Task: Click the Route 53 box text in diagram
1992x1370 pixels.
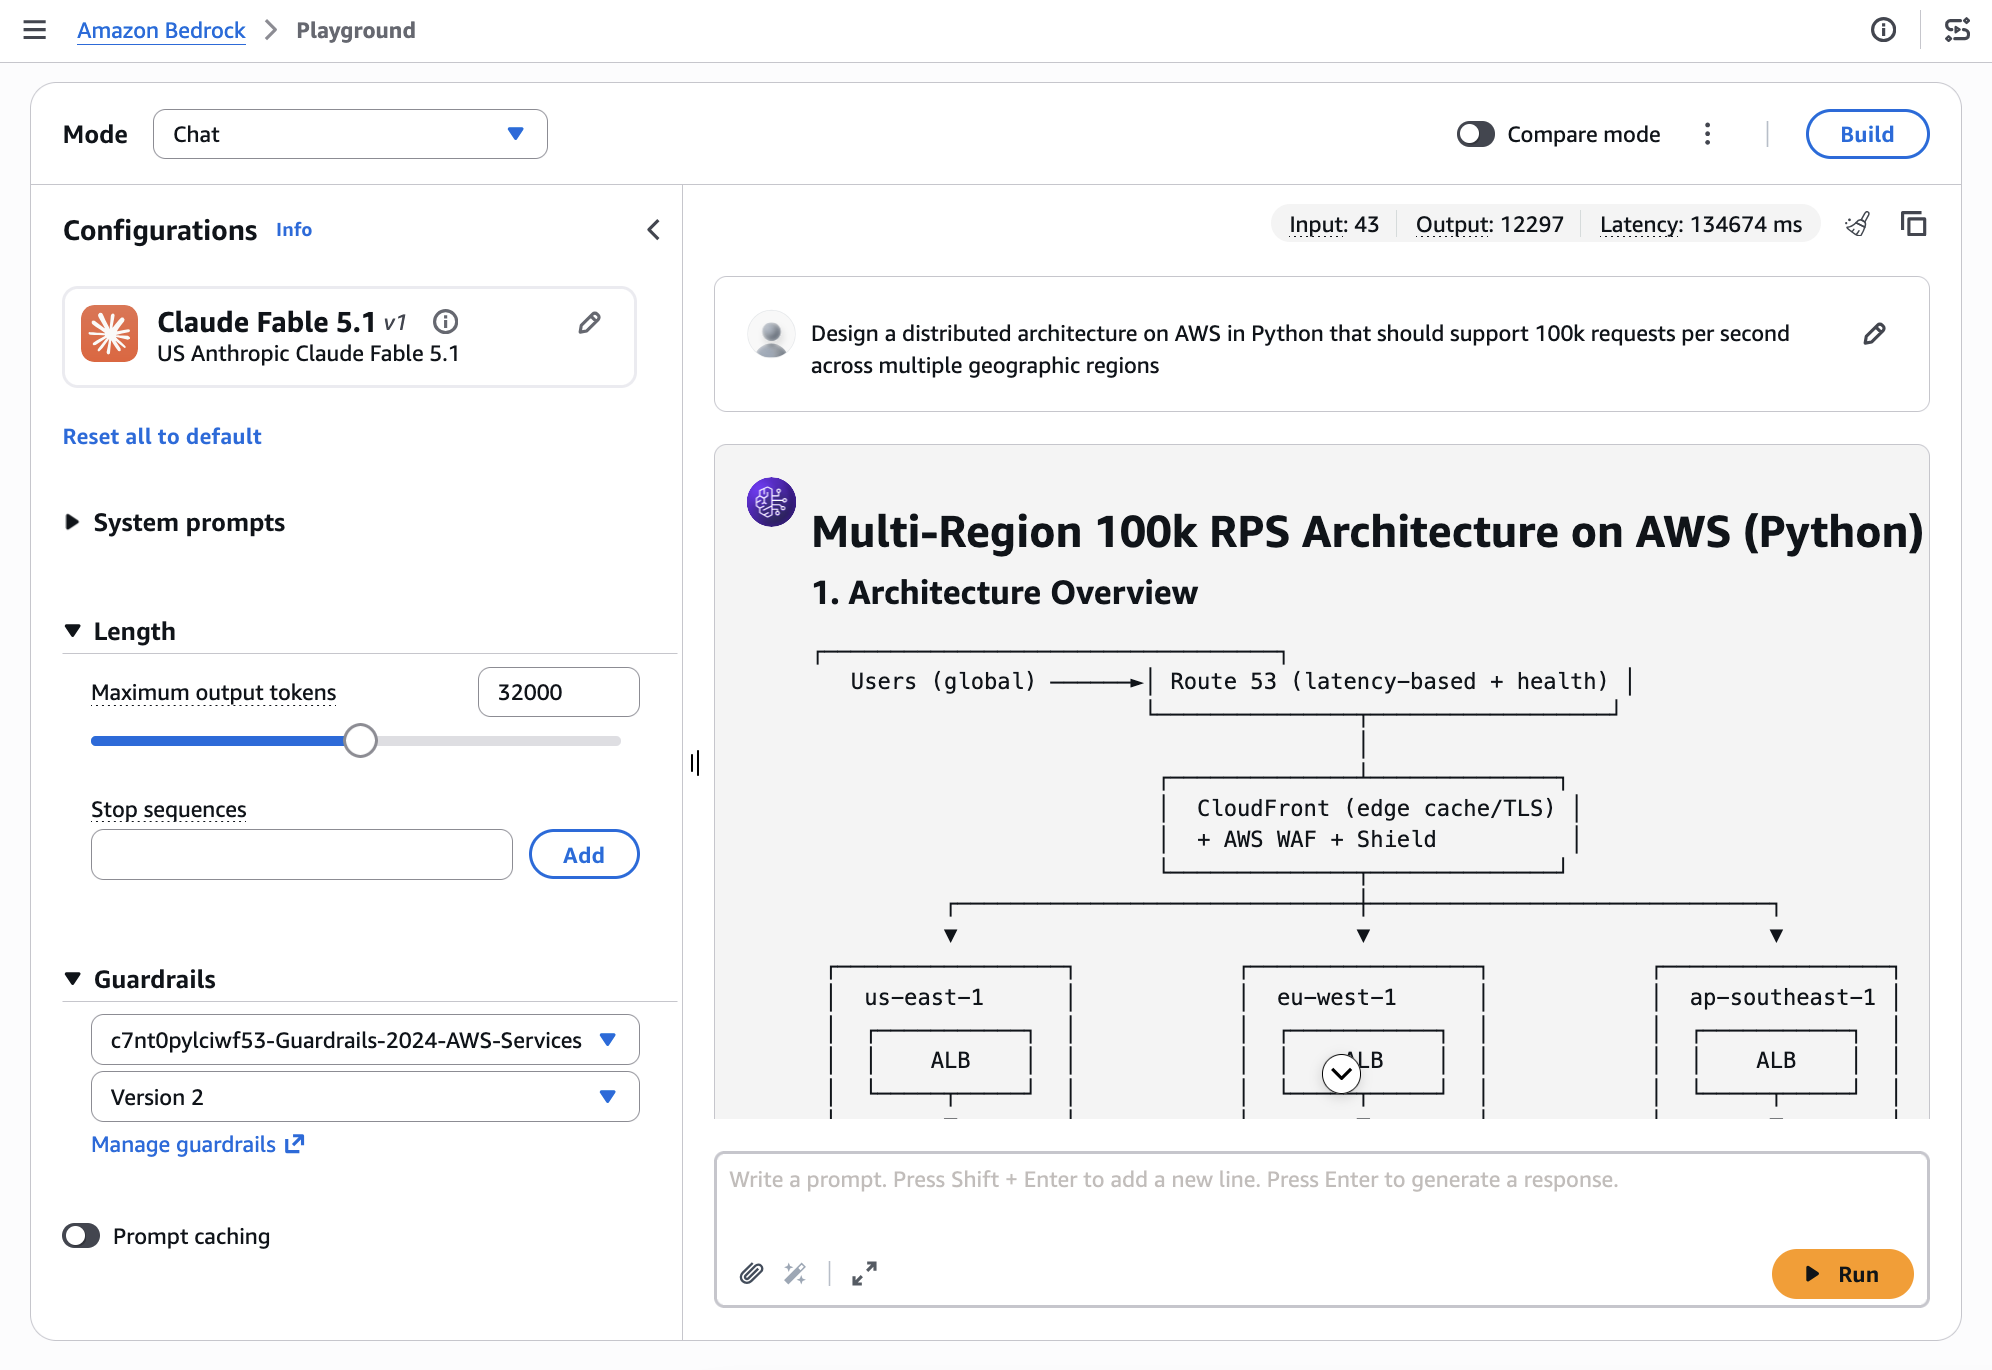Action: pos(1389,682)
